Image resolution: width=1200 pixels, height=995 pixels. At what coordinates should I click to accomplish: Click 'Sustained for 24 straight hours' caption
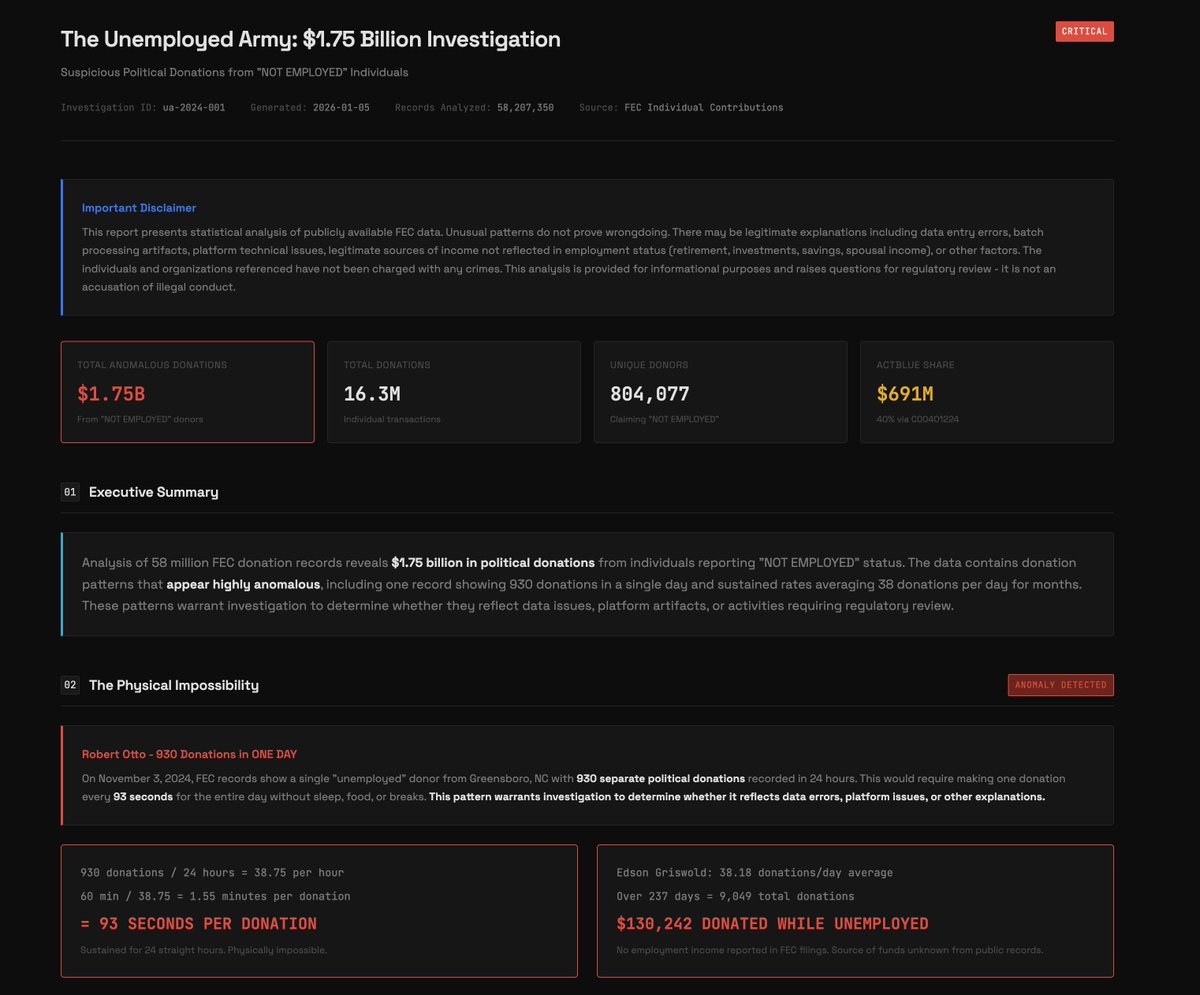click(x=204, y=950)
